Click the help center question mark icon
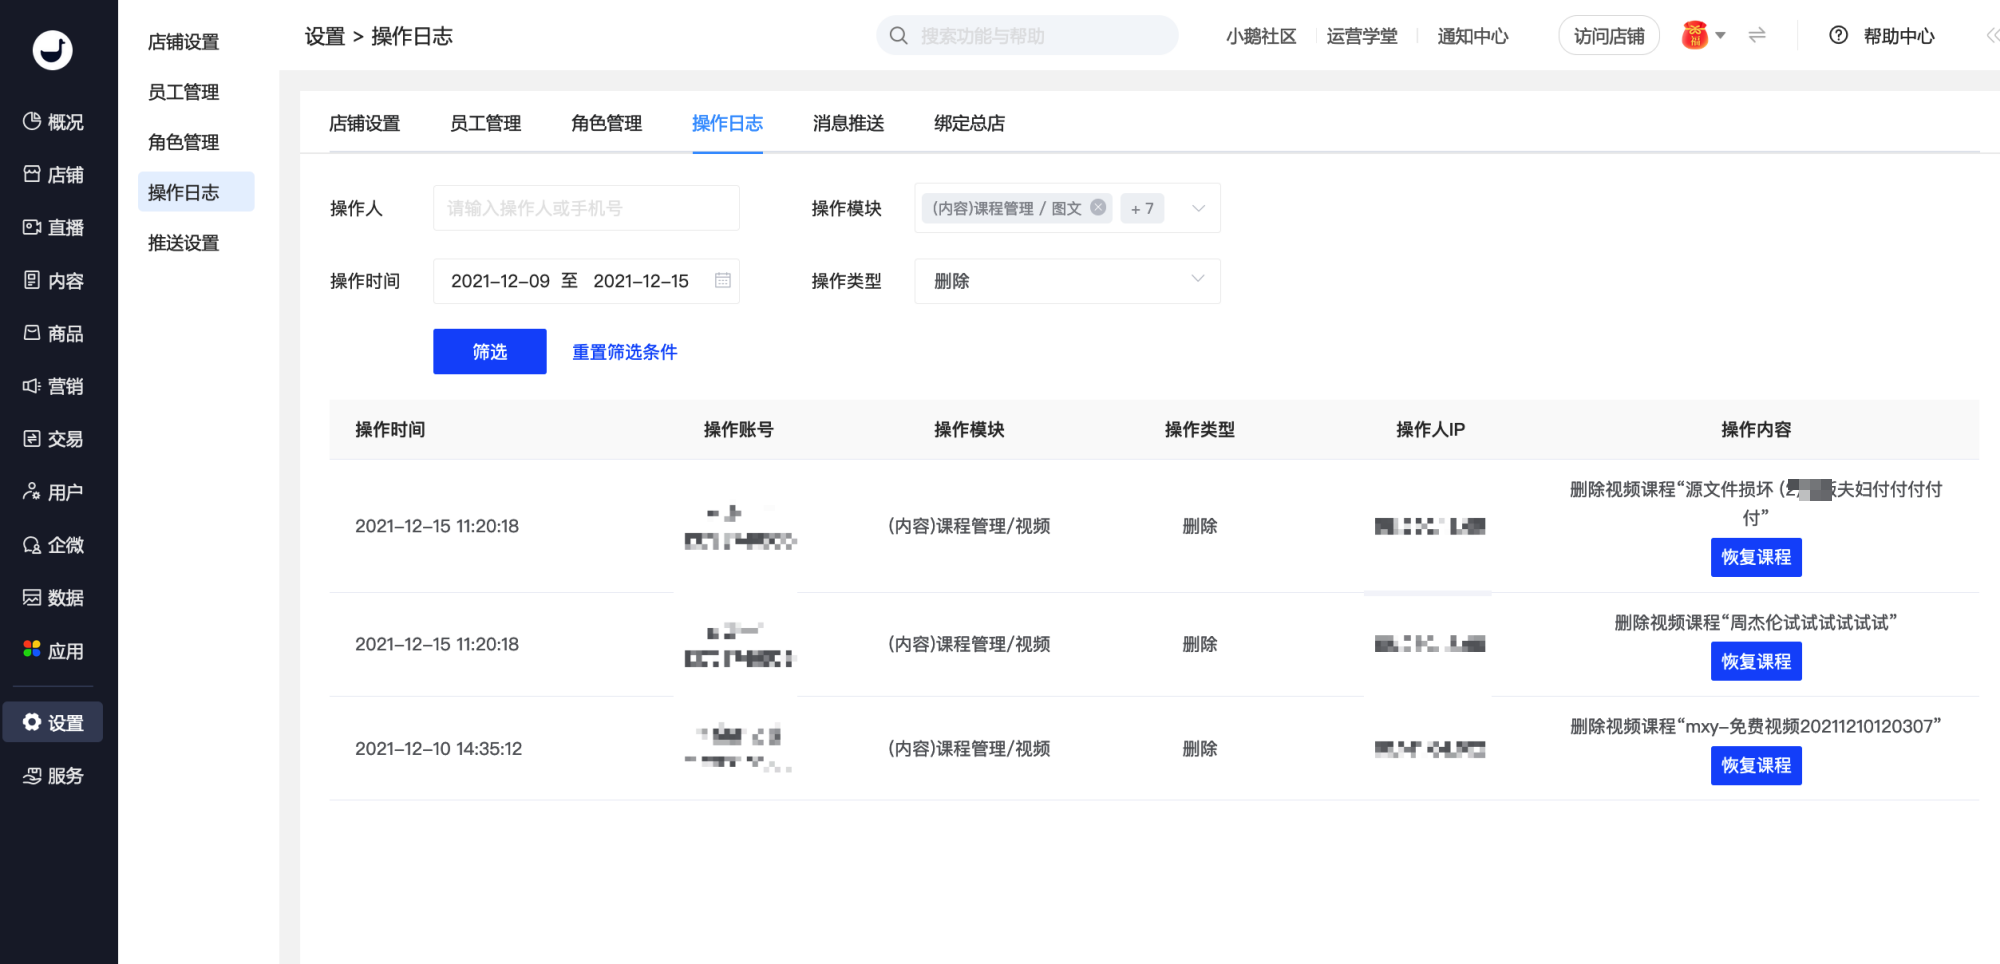2000x964 pixels. pyautogui.click(x=1838, y=36)
